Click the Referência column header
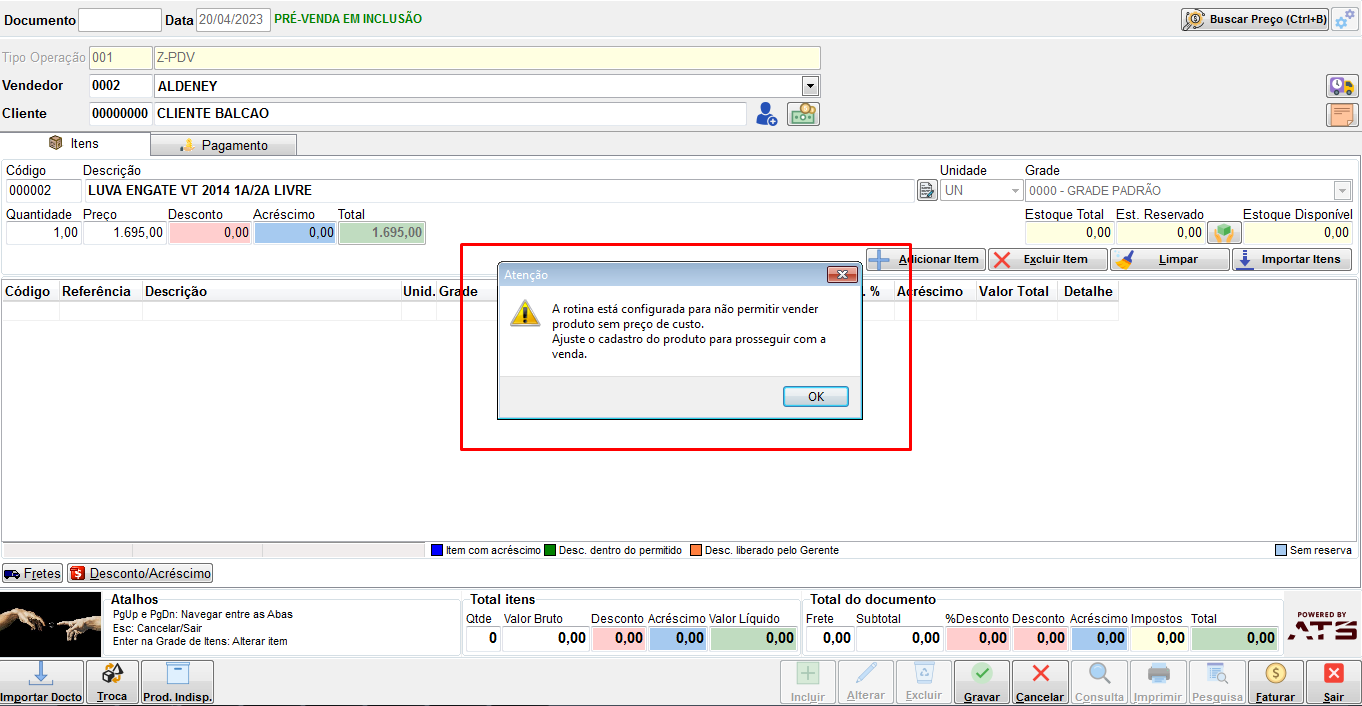Image resolution: width=1362 pixels, height=706 pixels. 101,291
